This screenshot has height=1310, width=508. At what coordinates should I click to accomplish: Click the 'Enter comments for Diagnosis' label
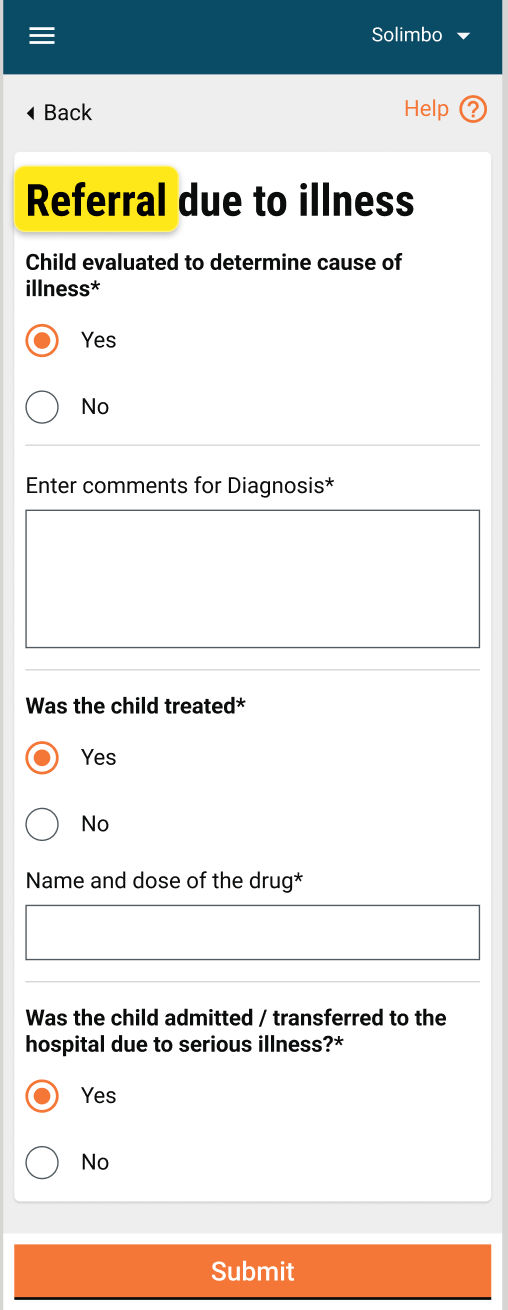point(180,486)
